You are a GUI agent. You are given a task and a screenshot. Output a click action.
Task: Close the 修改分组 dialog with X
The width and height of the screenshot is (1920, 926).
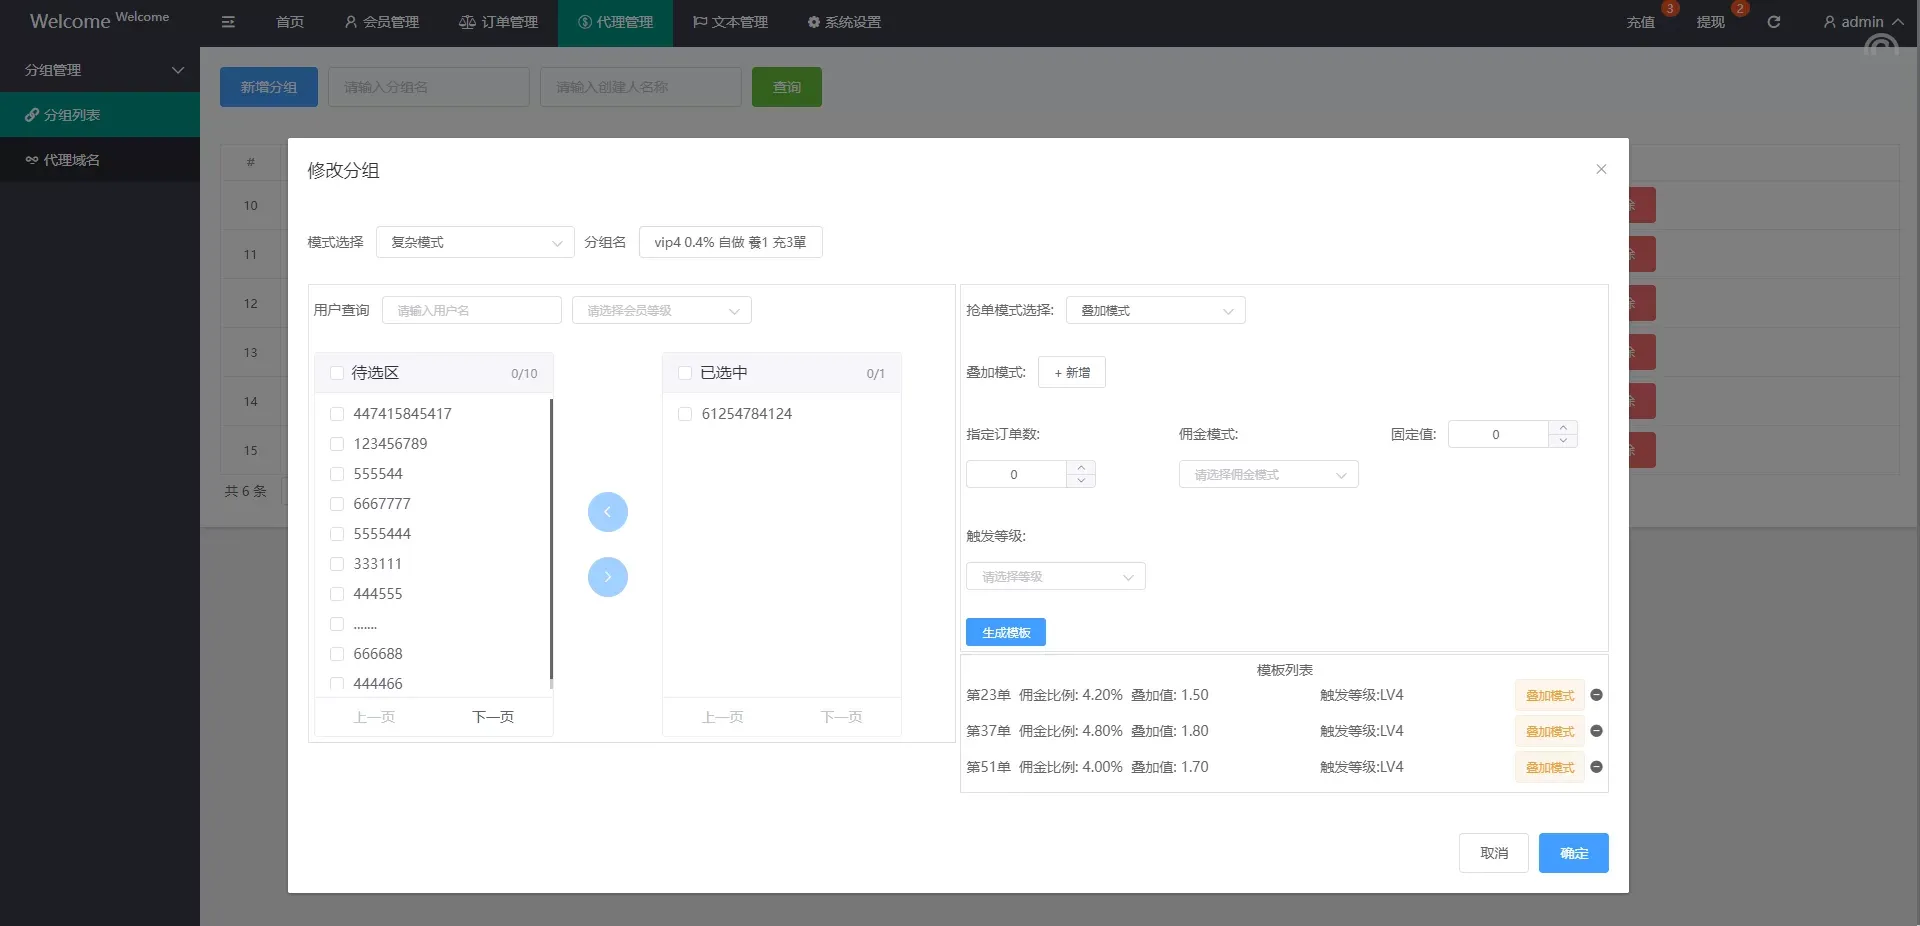(x=1601, y=169)
